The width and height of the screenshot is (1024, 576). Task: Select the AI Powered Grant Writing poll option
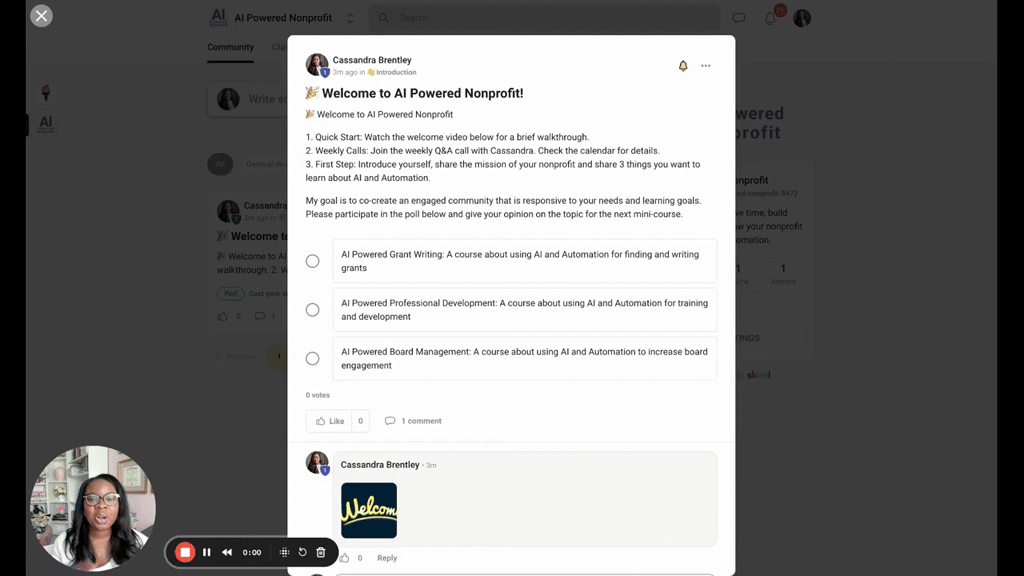pyautogui.click(x=312, y=261)
